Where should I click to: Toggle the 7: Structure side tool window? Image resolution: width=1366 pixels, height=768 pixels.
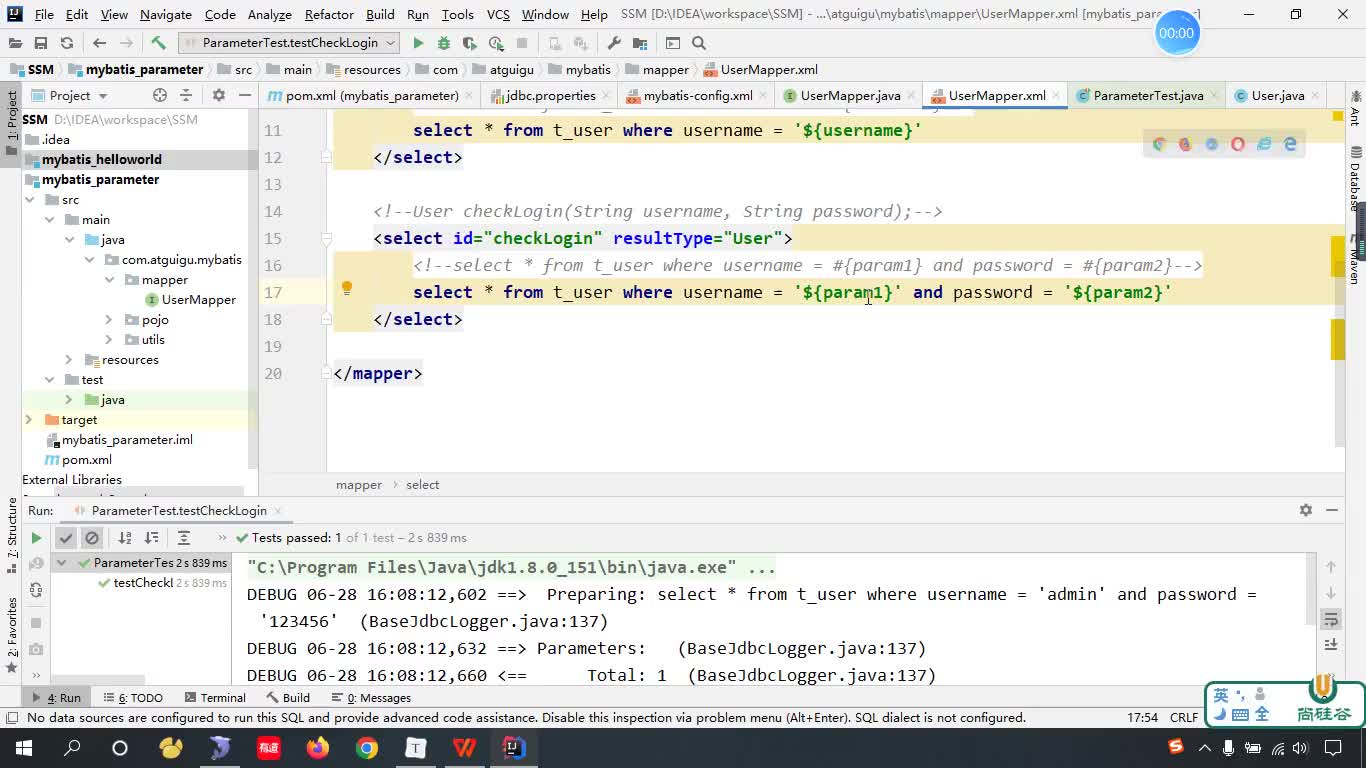point(12,537)
